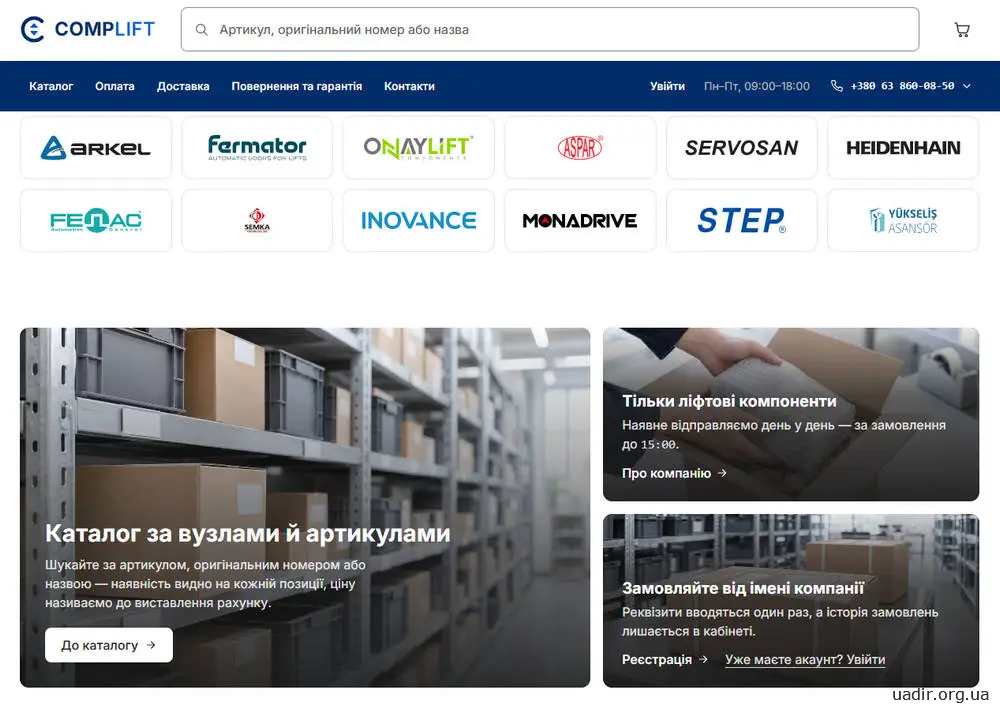
Task: Click the Пн–Пт, 09:00–18:00 hours text
Action: [756, 86]
